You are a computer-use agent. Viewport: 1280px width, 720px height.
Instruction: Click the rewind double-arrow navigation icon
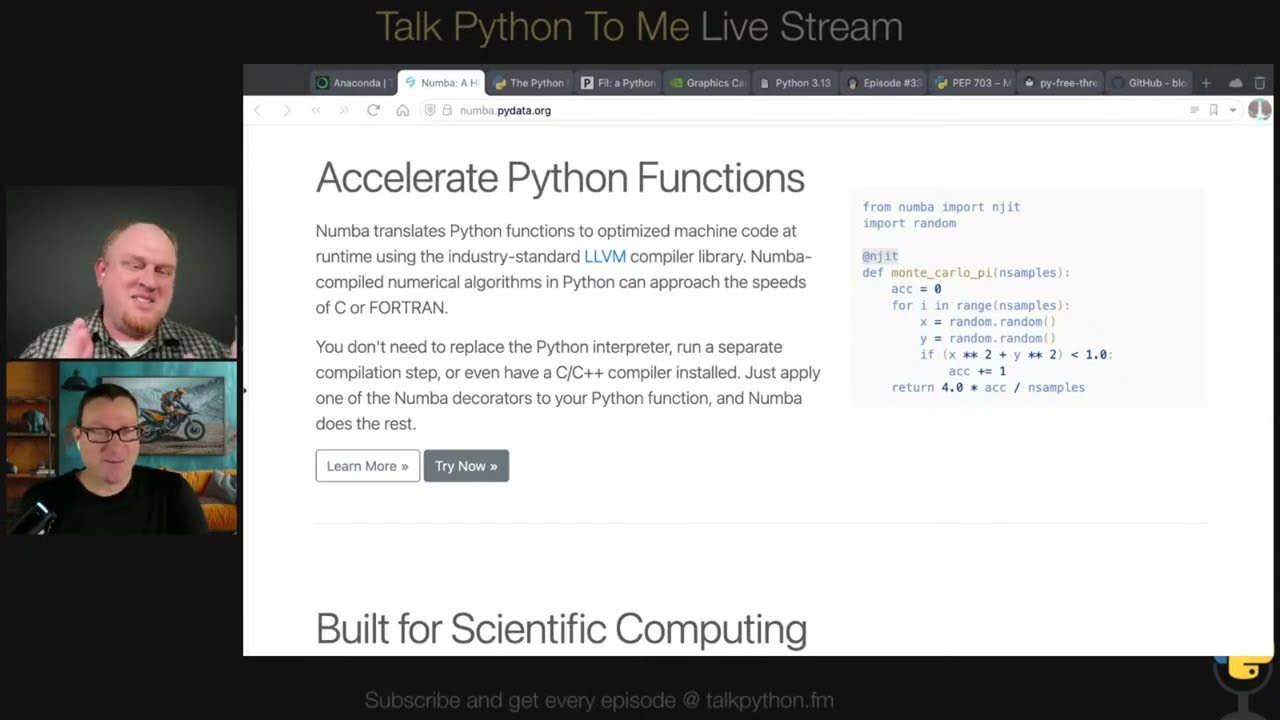[316, 110]
